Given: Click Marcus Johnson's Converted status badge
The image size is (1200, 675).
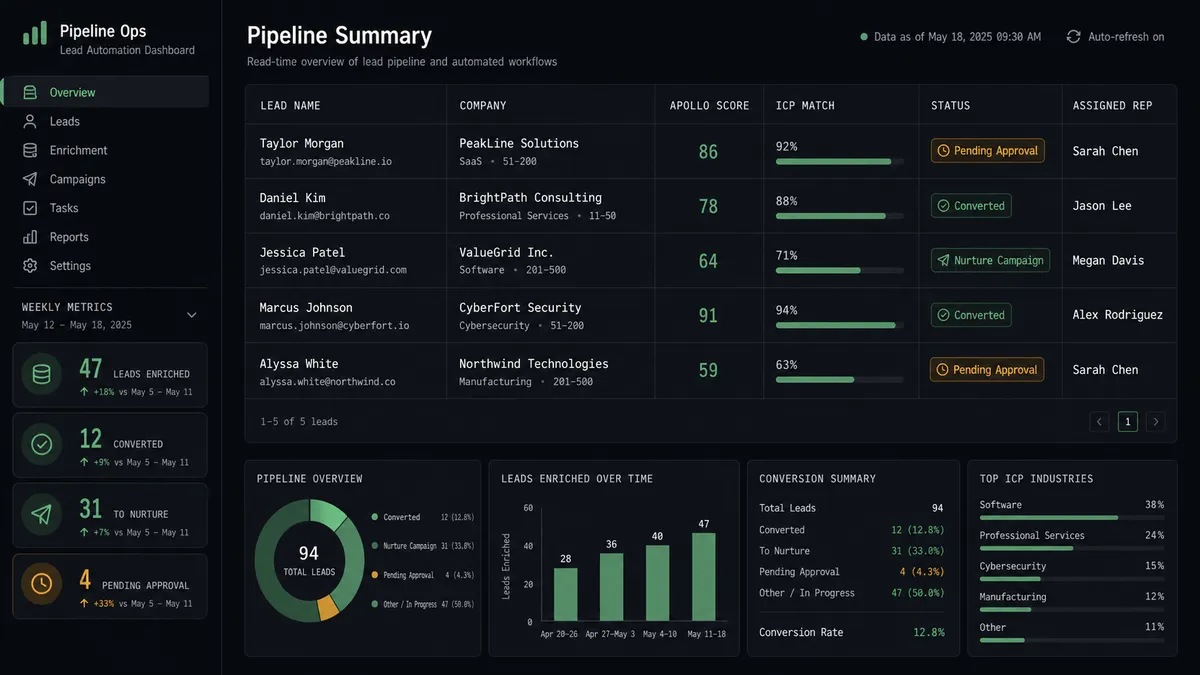Looking at the screenshot, I should tap(971, 315).
